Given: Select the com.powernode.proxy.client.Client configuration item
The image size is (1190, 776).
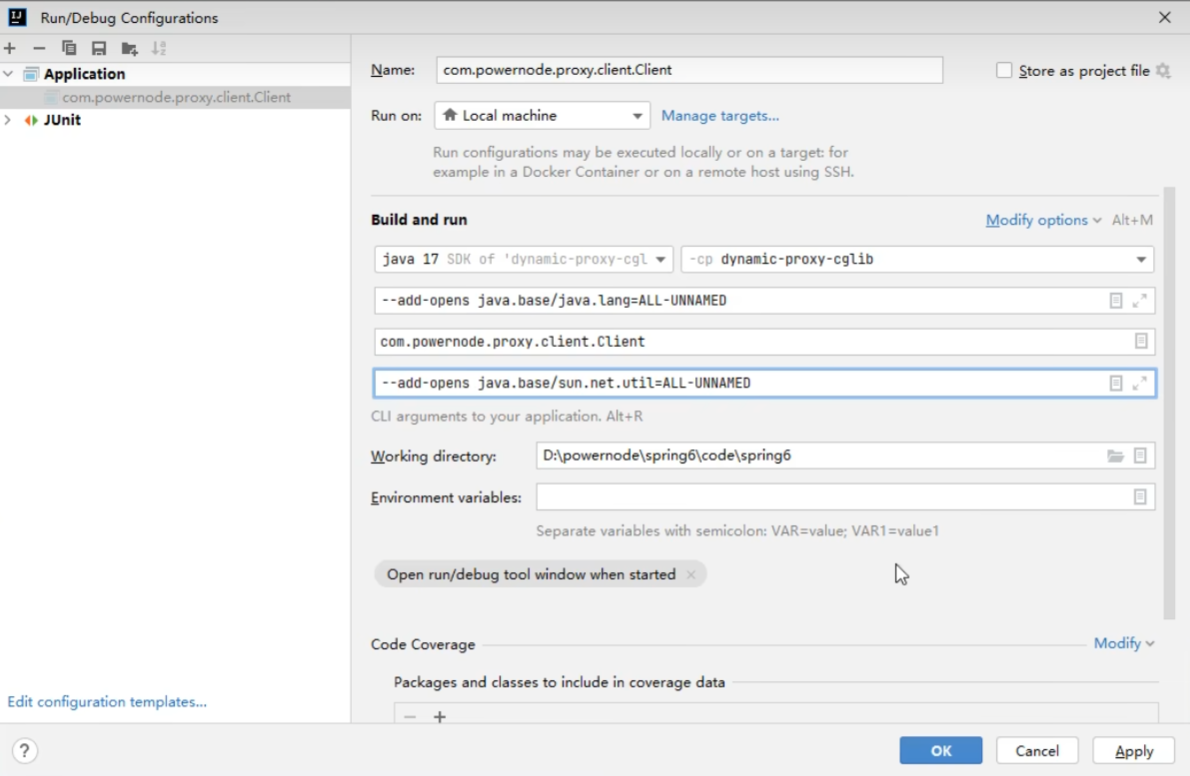Looking at the screenshot, I should [176, 97].
